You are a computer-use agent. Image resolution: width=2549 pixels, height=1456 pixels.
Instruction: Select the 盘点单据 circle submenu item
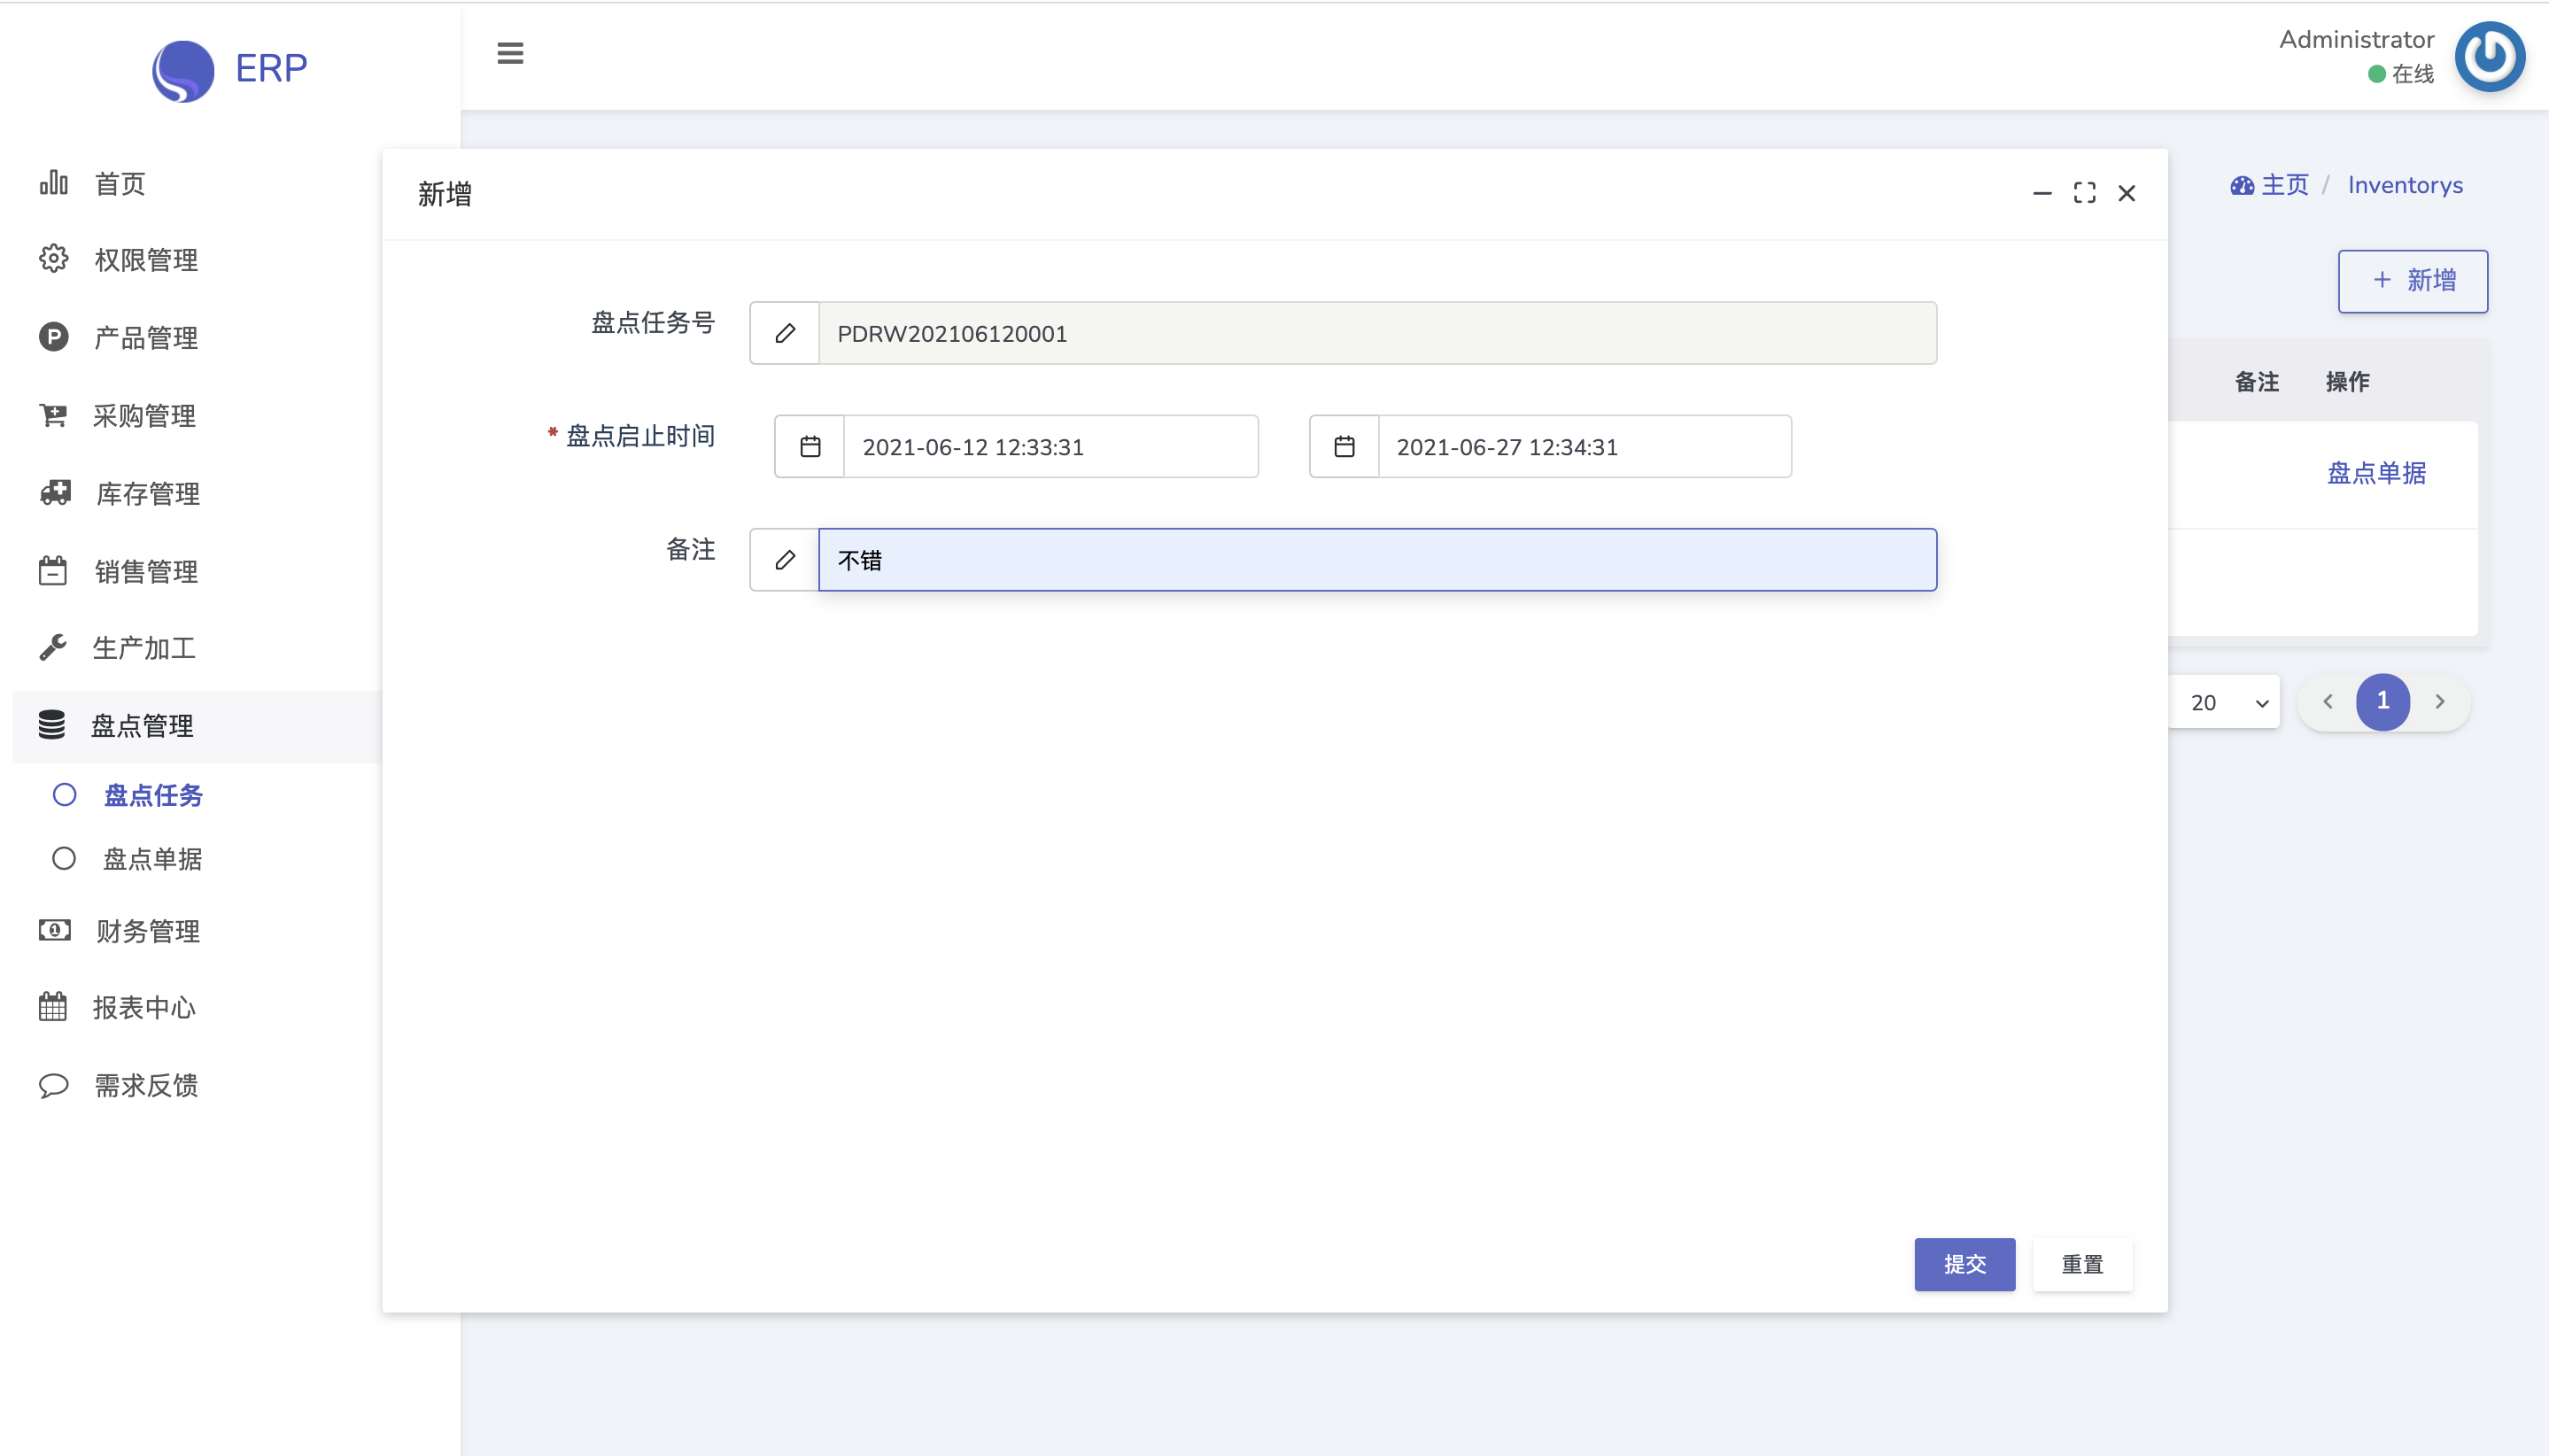point(152,859)
